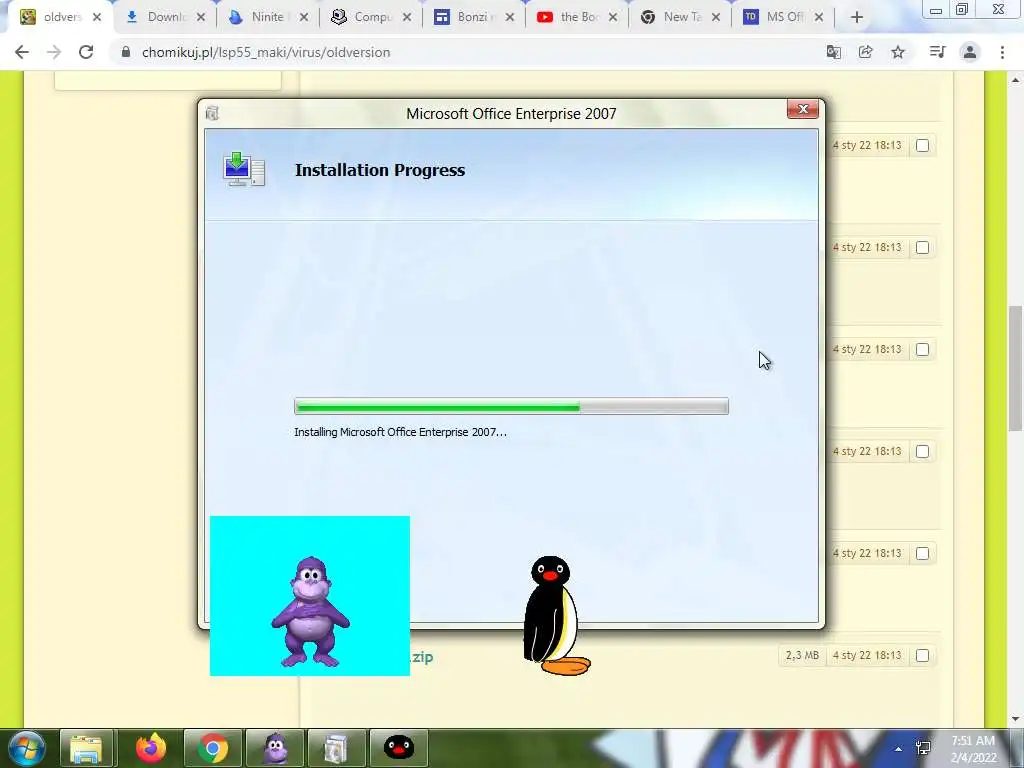
Task: Click the network tray icon
Action: tap(923, 748)
